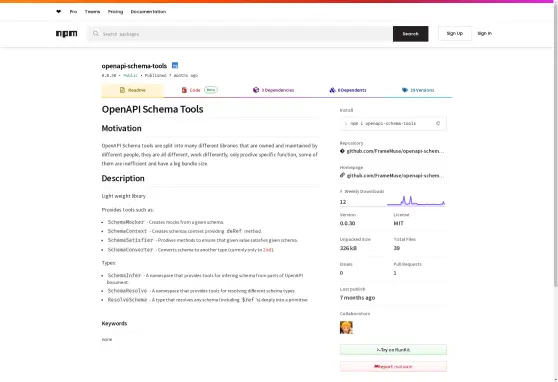The image size is (558, 382).
Task: Click the Public label under package name
Action: point(130,75)
